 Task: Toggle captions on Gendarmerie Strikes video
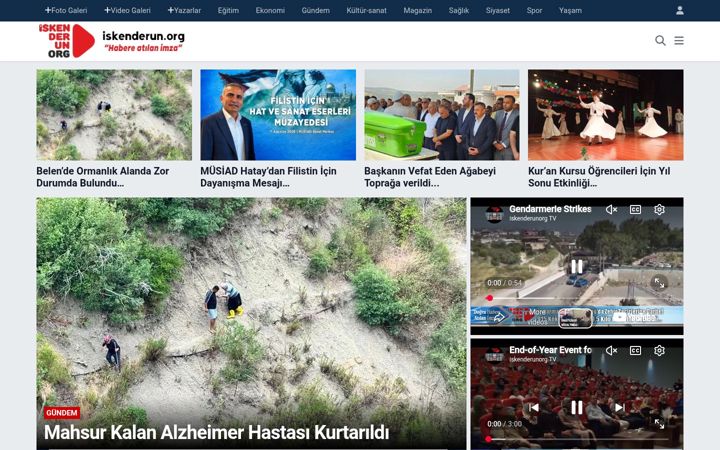(635, 209)
